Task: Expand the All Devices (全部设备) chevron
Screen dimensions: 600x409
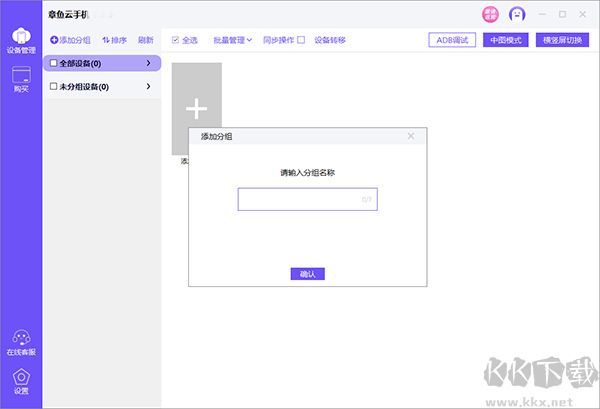Action: 148,63
